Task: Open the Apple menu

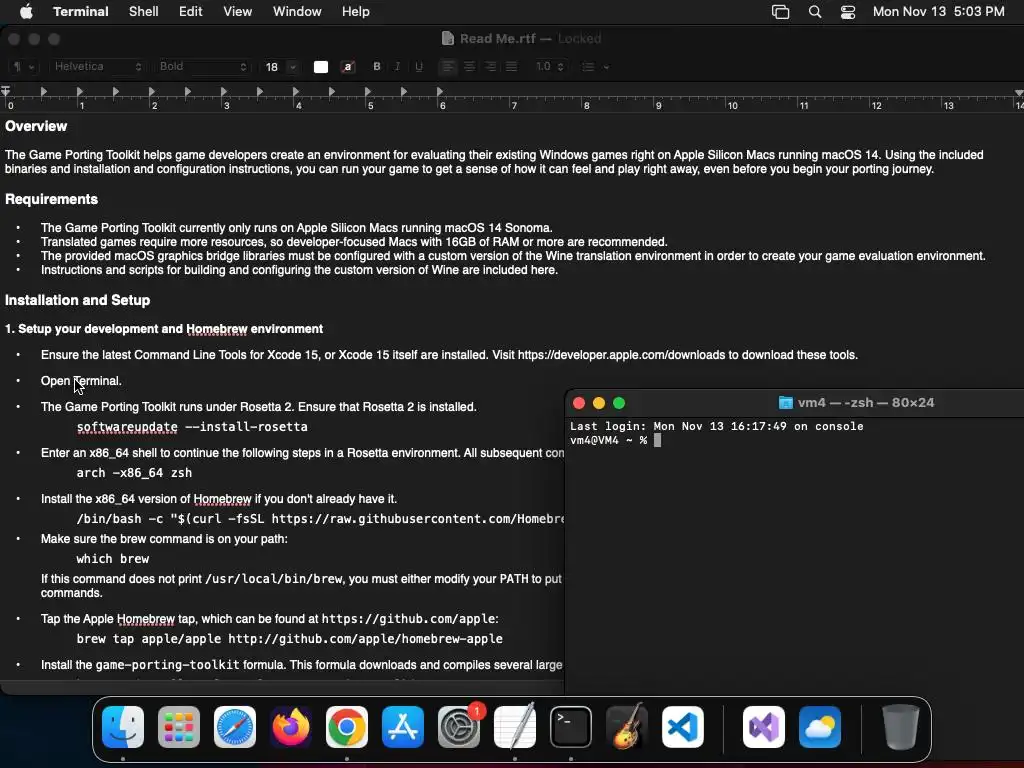Action: pos(26,11)
